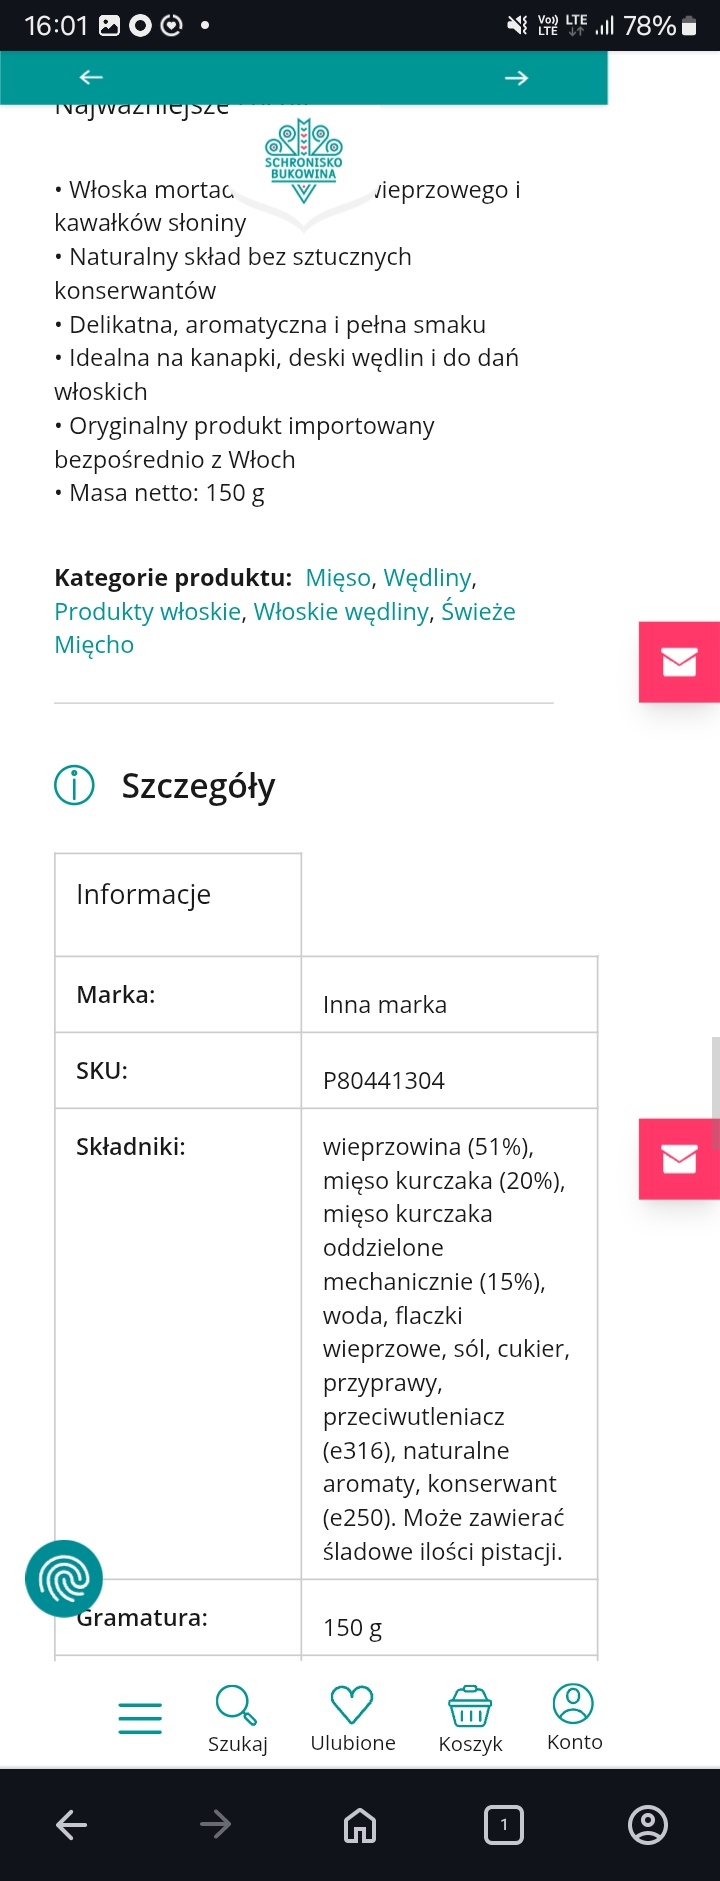This screenshot has height=1881, width=720.
Task: Tap the left arrow in teal bar
Action: [x=91, y=78]
